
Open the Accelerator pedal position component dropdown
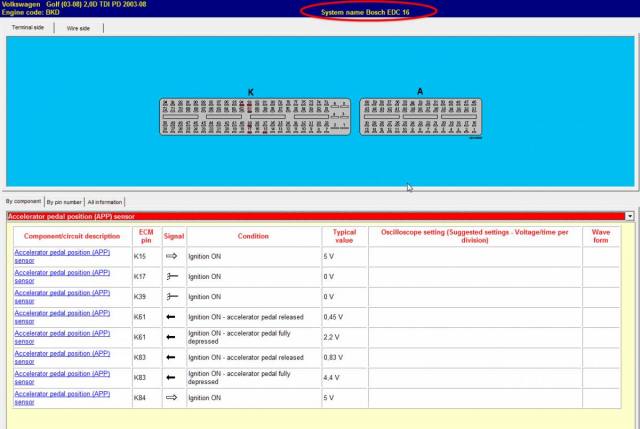click(x=629, y=215)
